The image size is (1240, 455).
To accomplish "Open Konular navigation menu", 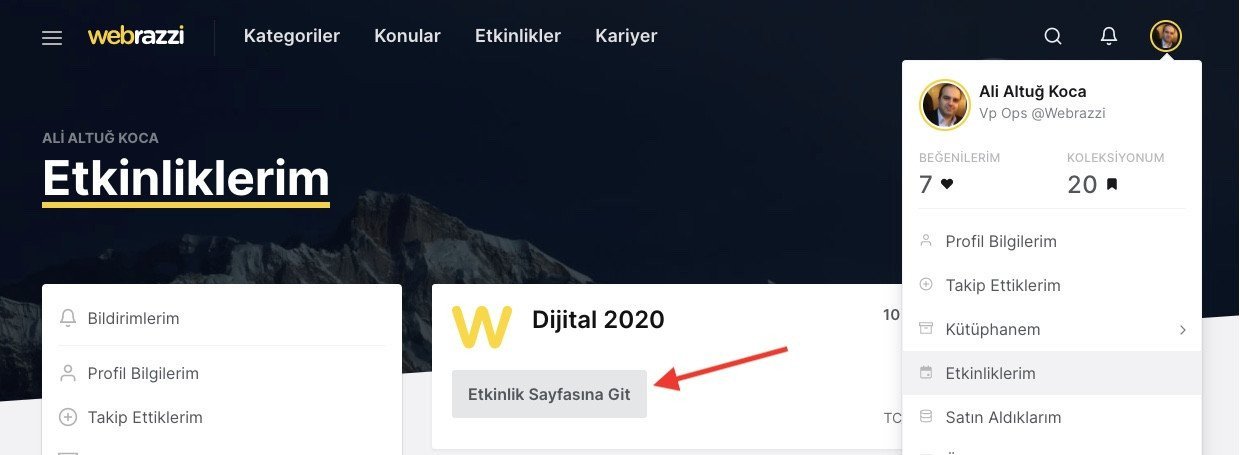I will [407, 36].
